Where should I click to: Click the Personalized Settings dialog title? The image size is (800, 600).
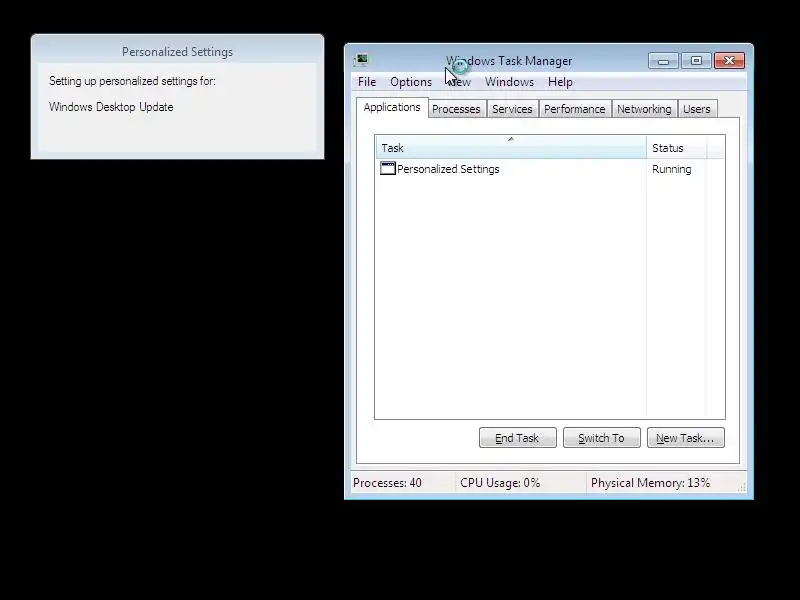(x=177, y=52)
